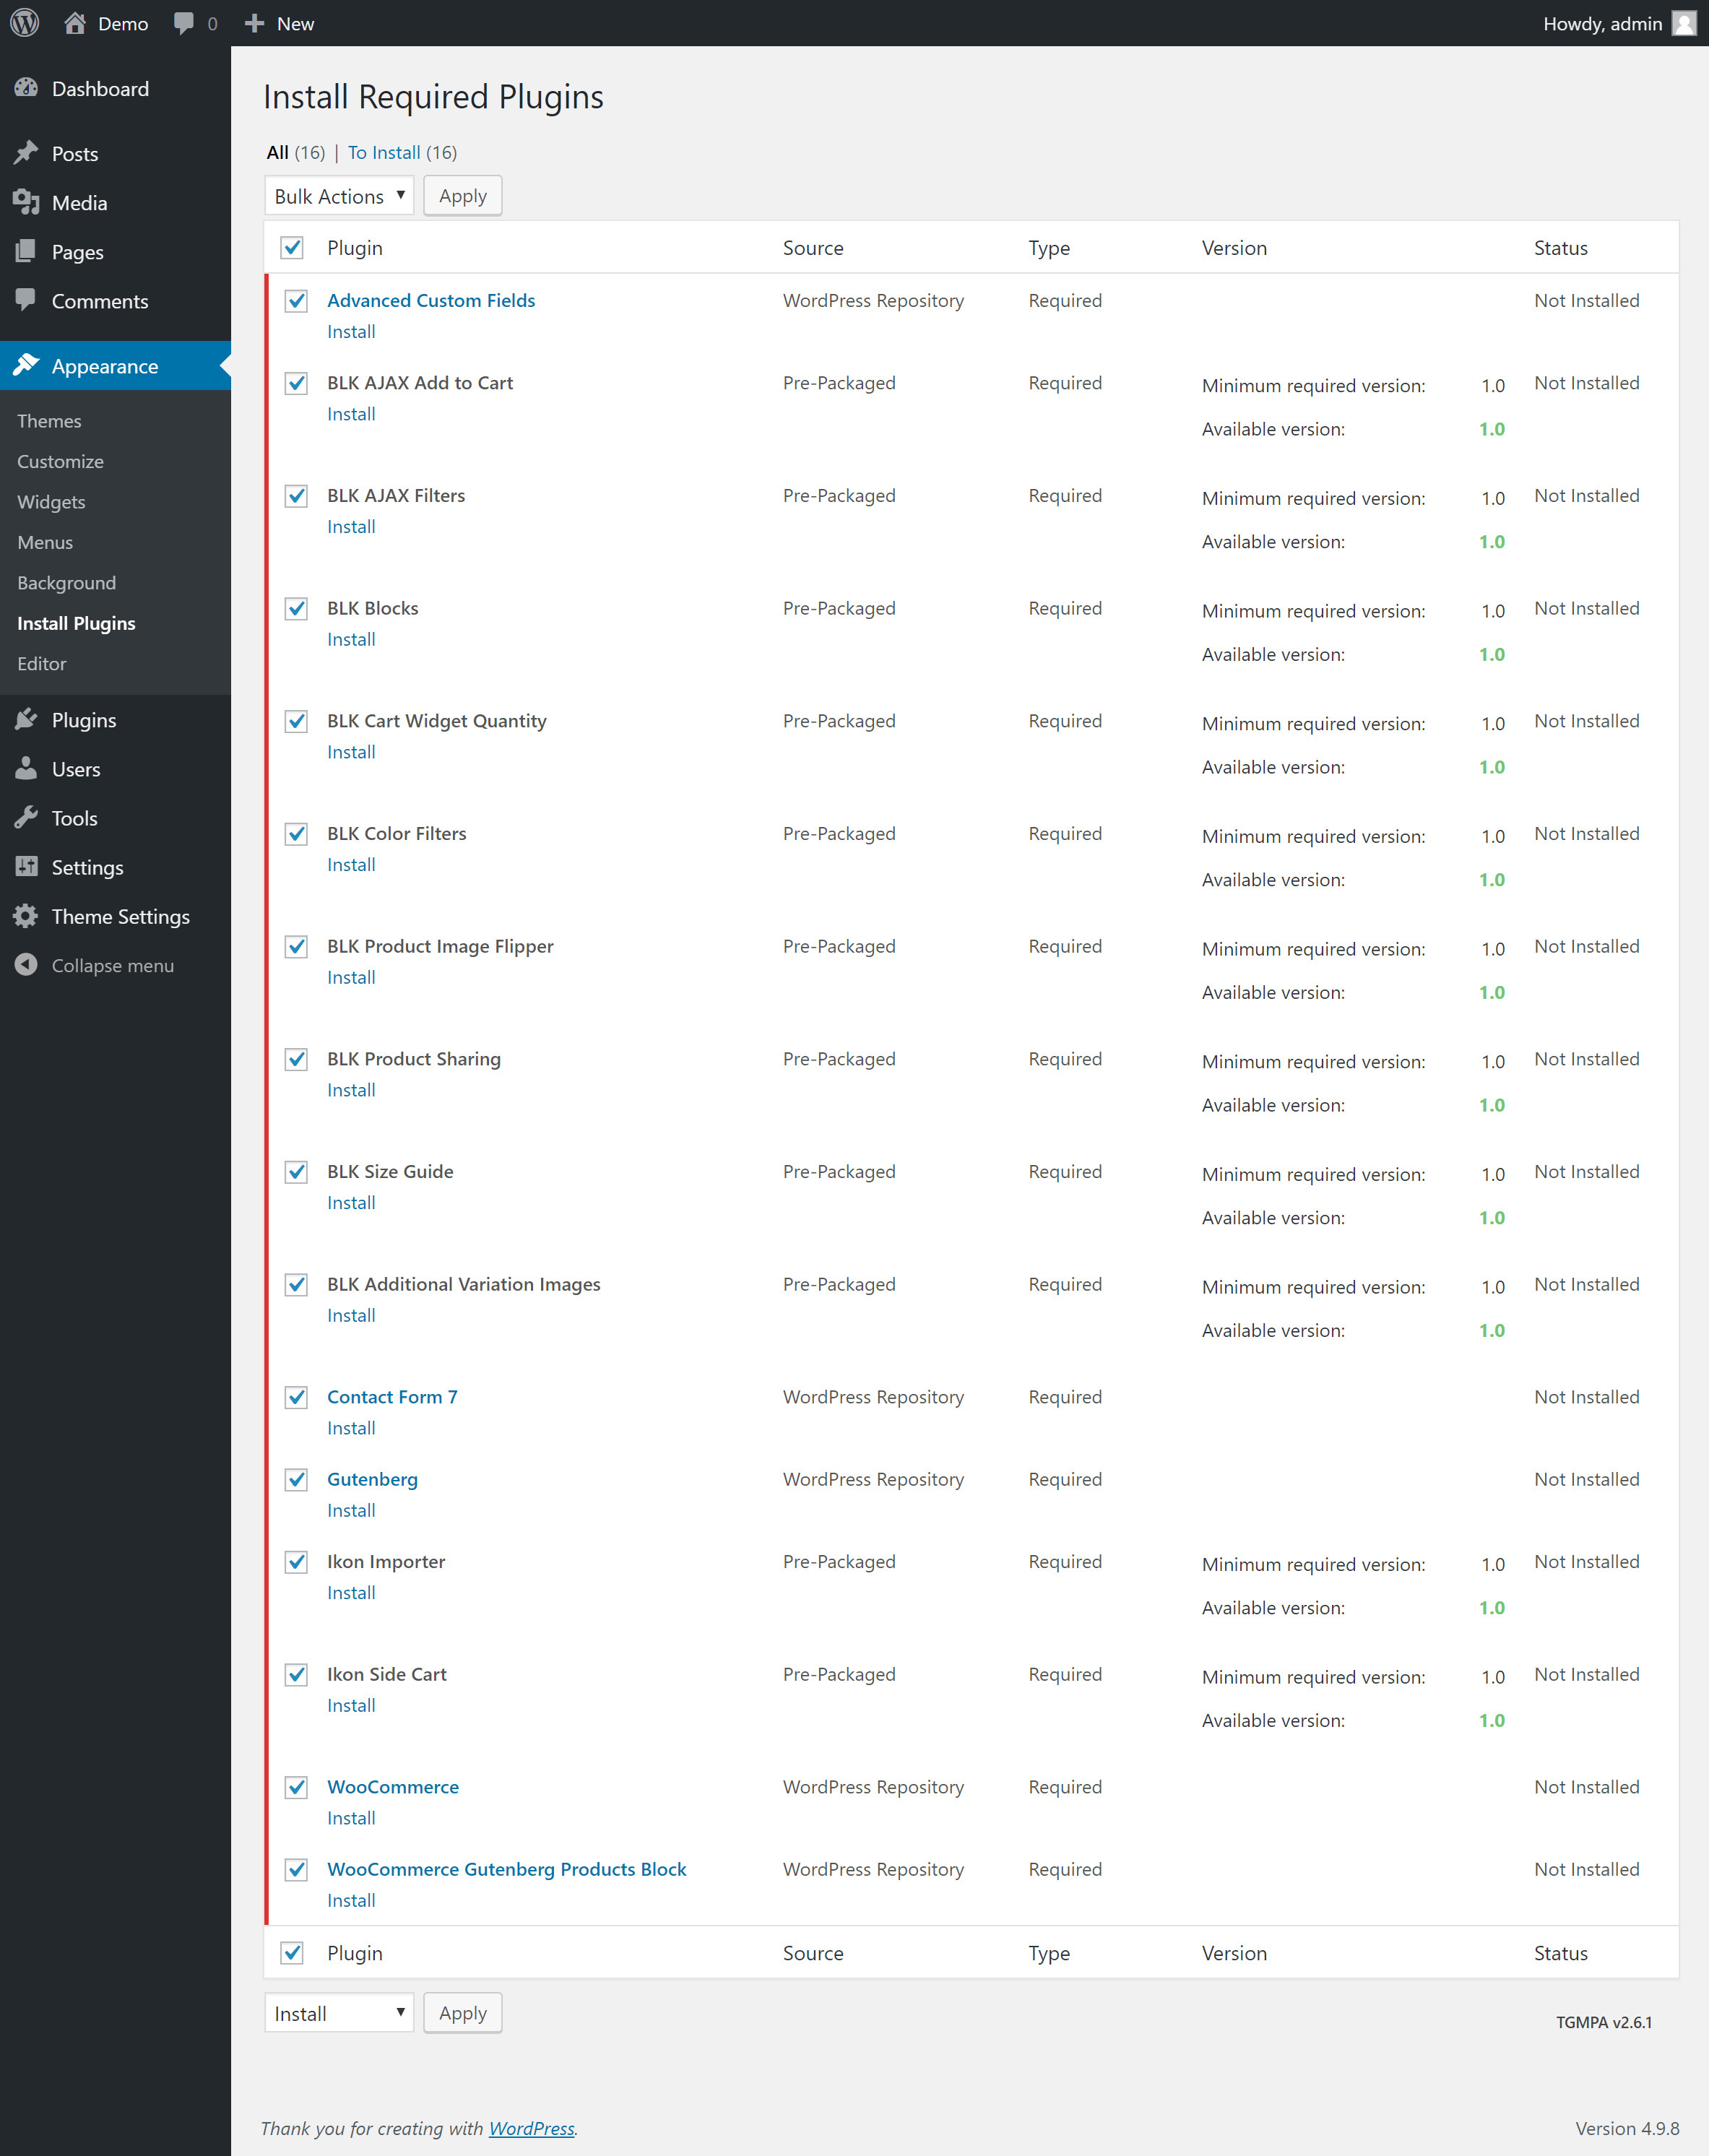
Task: Sort by the Plugin column header
Action: tap(355, 248)
